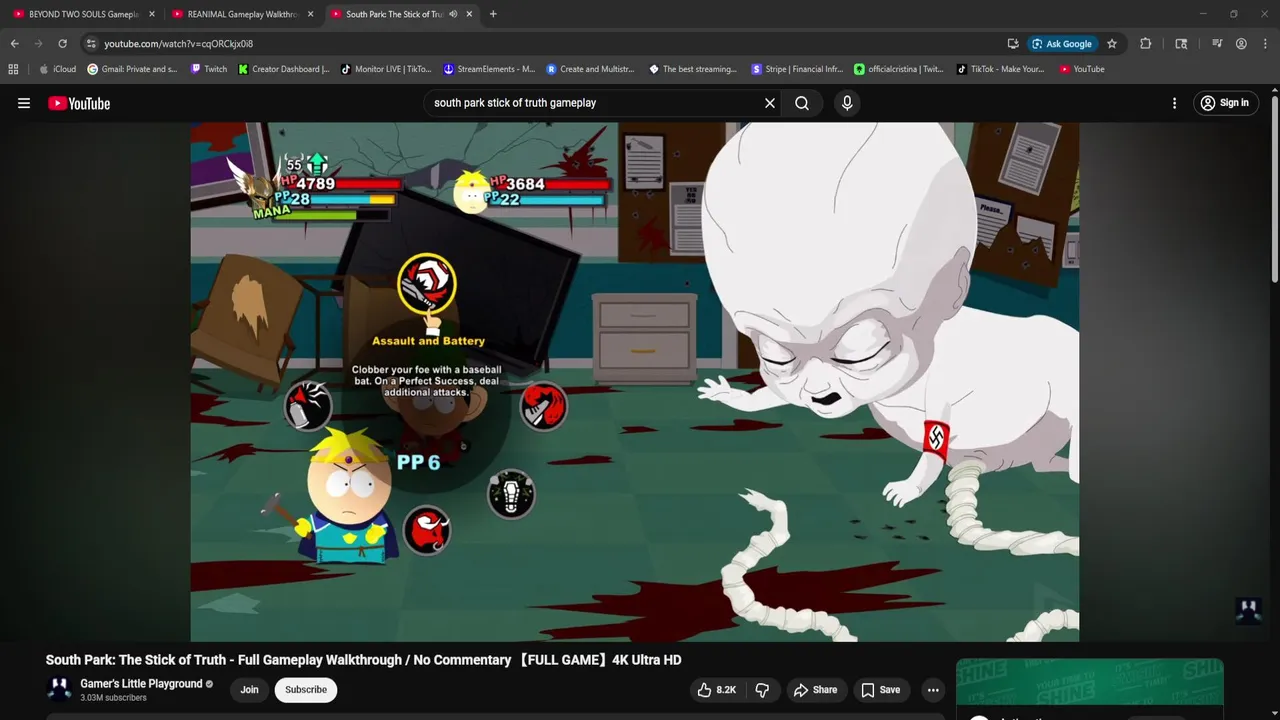This screenshot has width=1280, height=720.
Task: Open Gamer's Little Playground channel avatar
Action: click(x=59, y=689)
